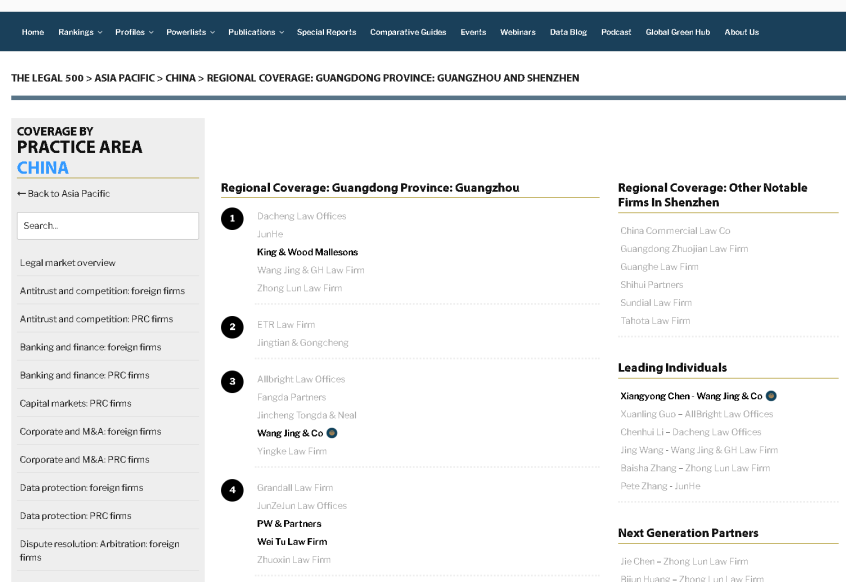Click Guanghe Law Firm
The image size is (846, 582).
[x=659, y=266]
